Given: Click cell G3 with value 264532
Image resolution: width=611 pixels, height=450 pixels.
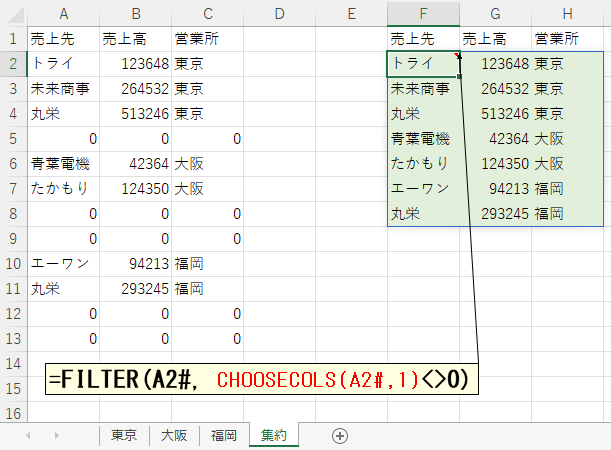Looking at the screenshot, I should tap(495, 89).
